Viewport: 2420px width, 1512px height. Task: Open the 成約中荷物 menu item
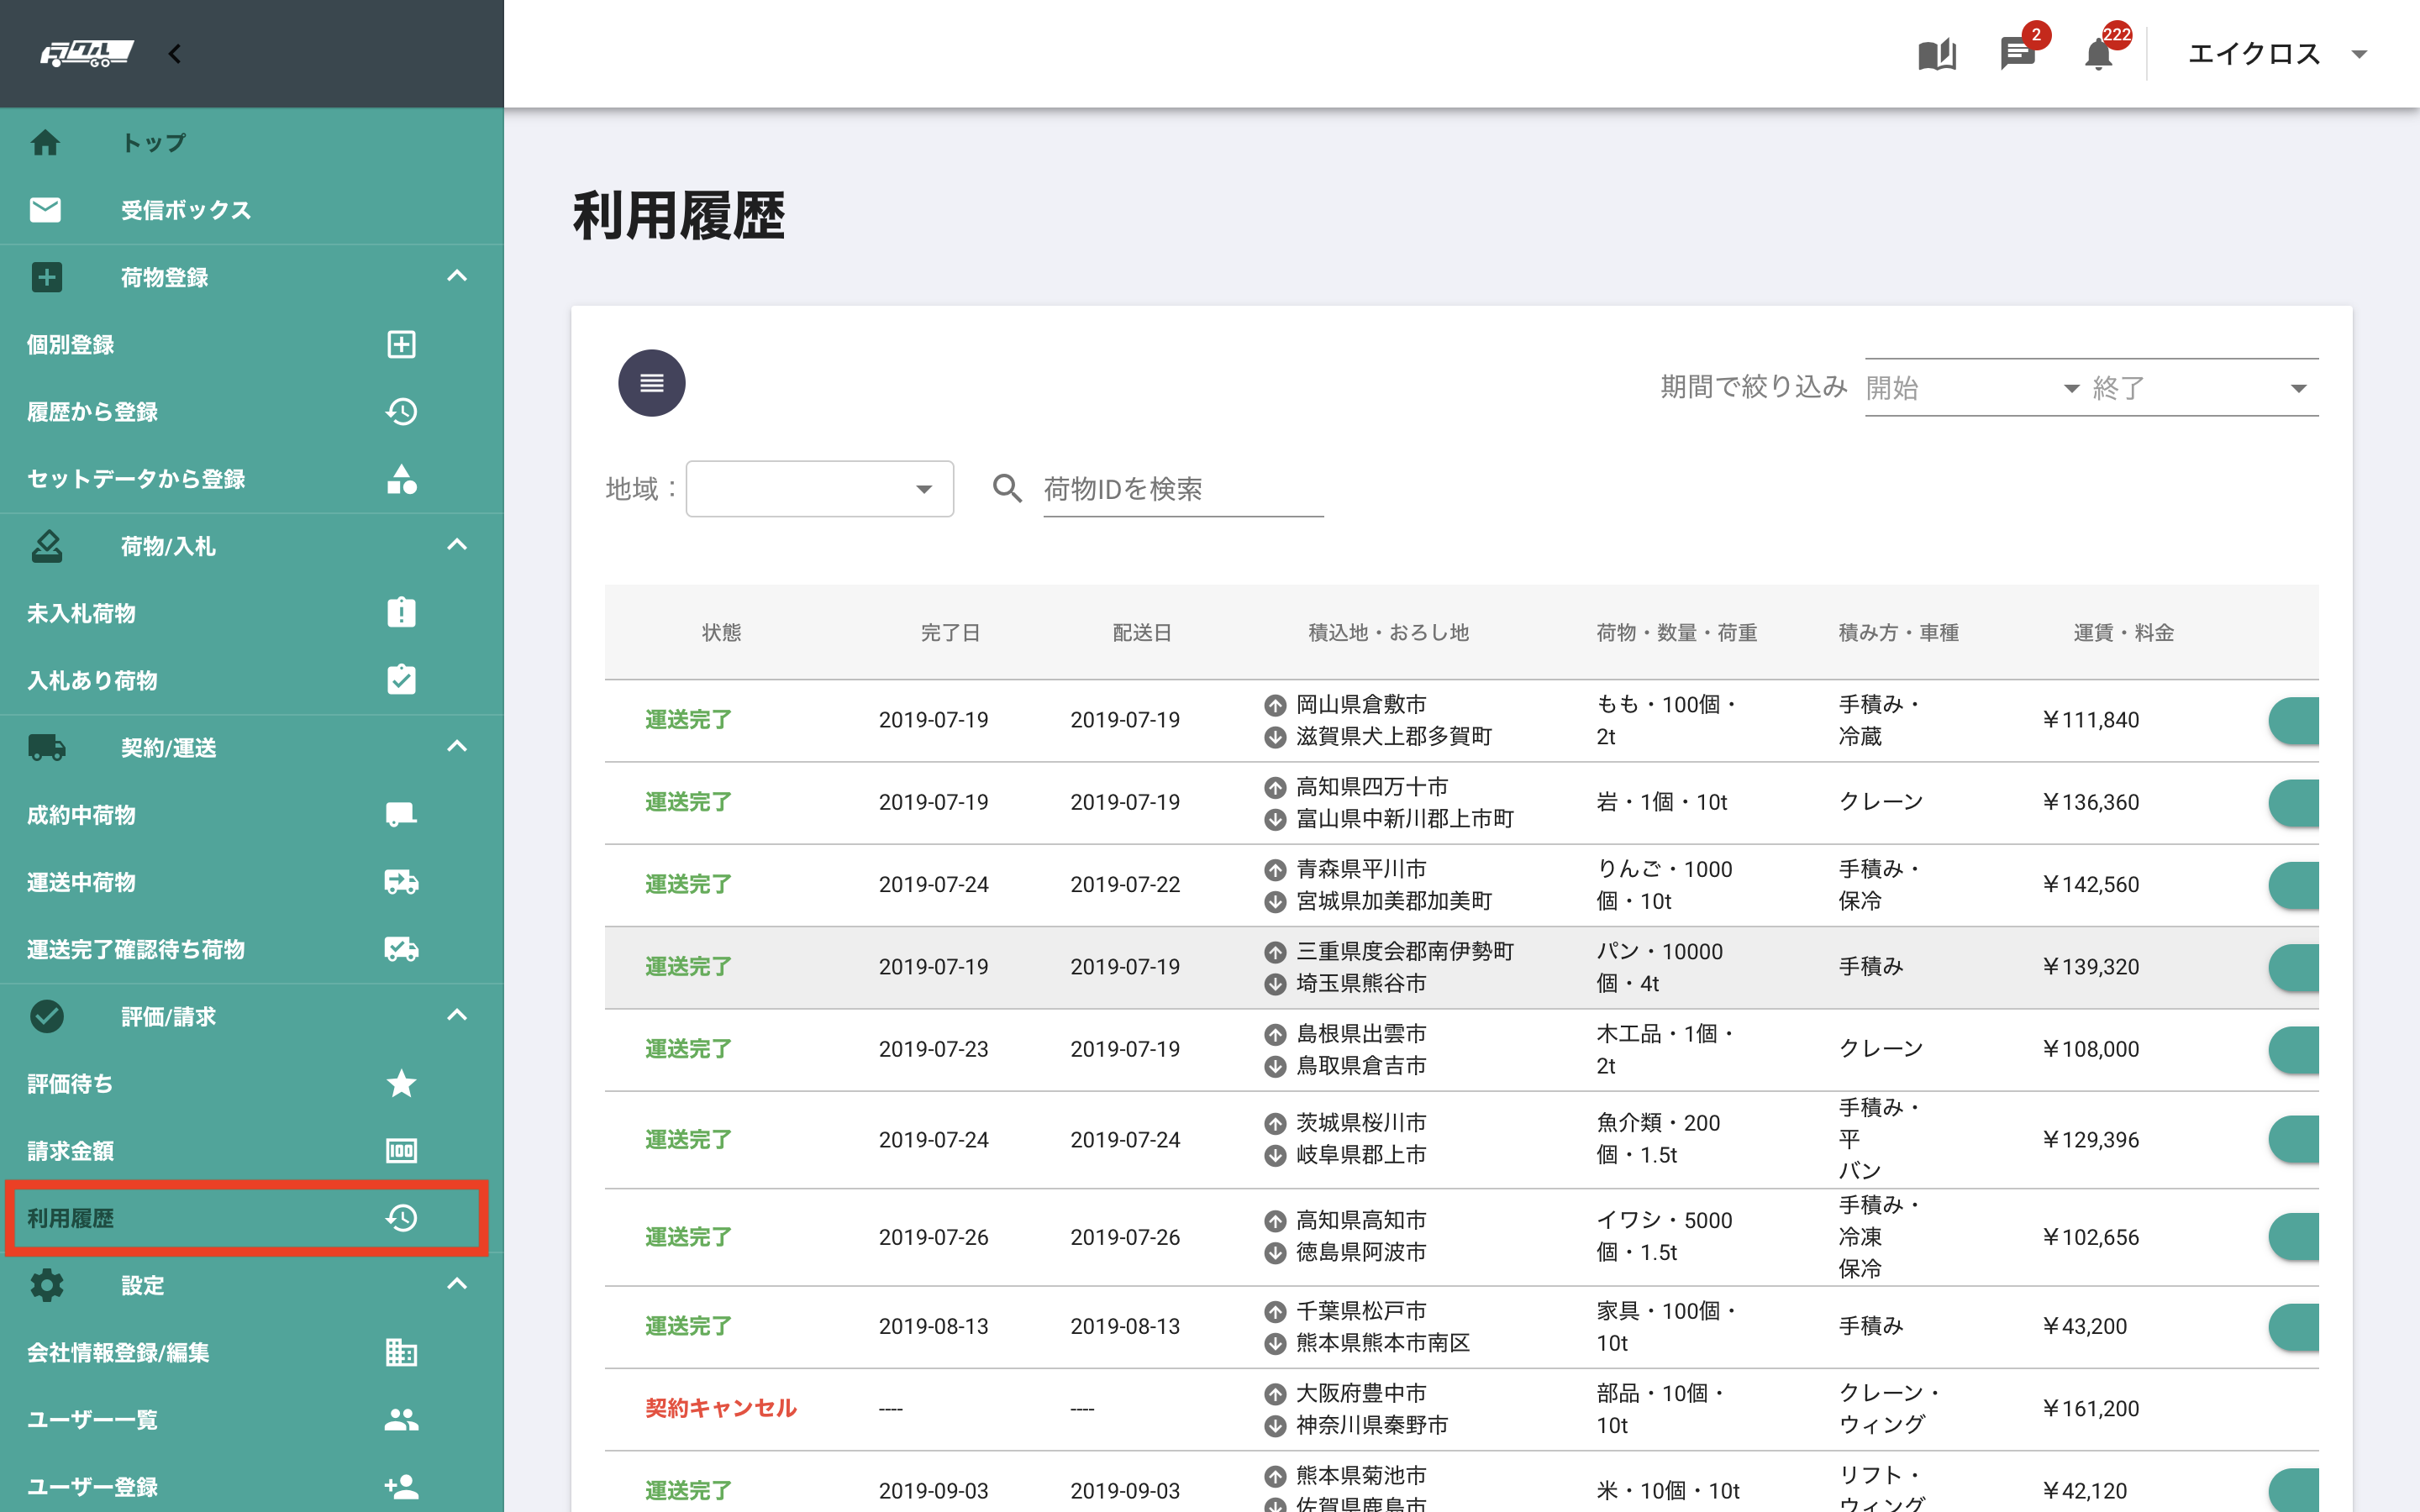(x=252, y=814)
